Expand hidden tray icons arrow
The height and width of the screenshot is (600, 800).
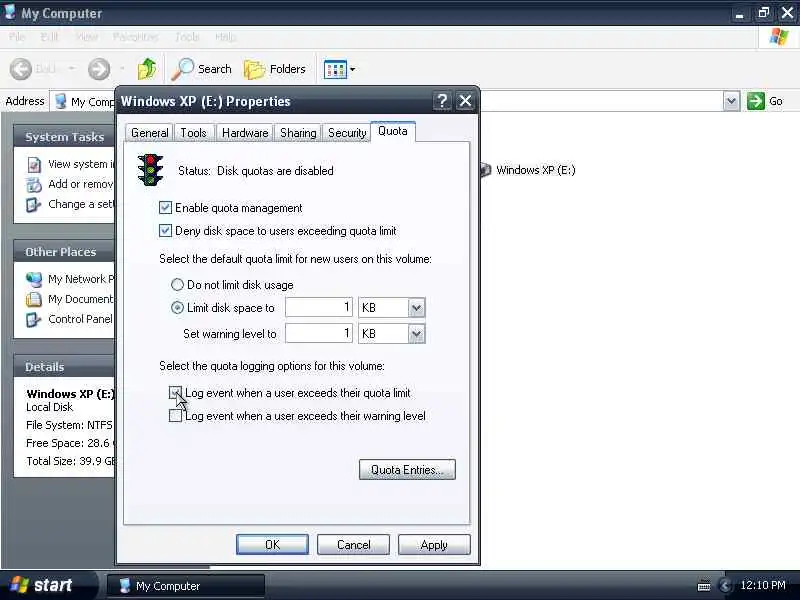point(724,585)
